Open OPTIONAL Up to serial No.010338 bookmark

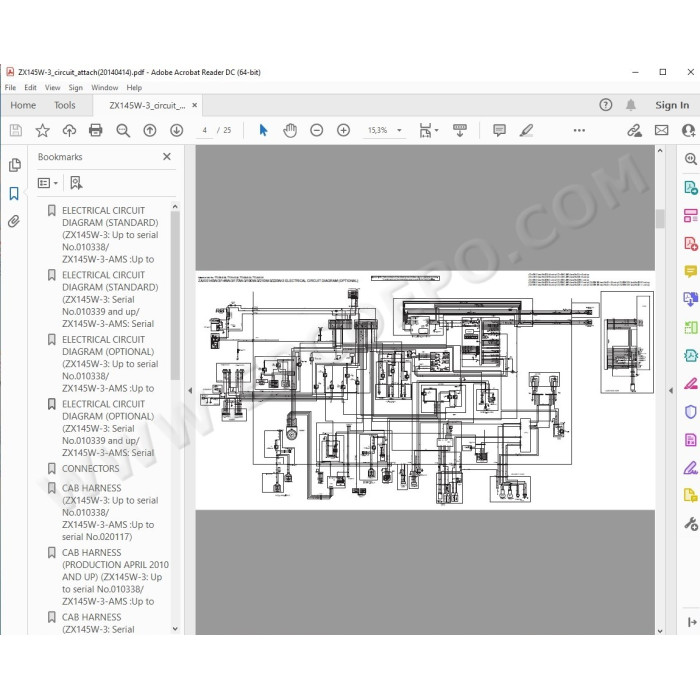tap(108, 364)
